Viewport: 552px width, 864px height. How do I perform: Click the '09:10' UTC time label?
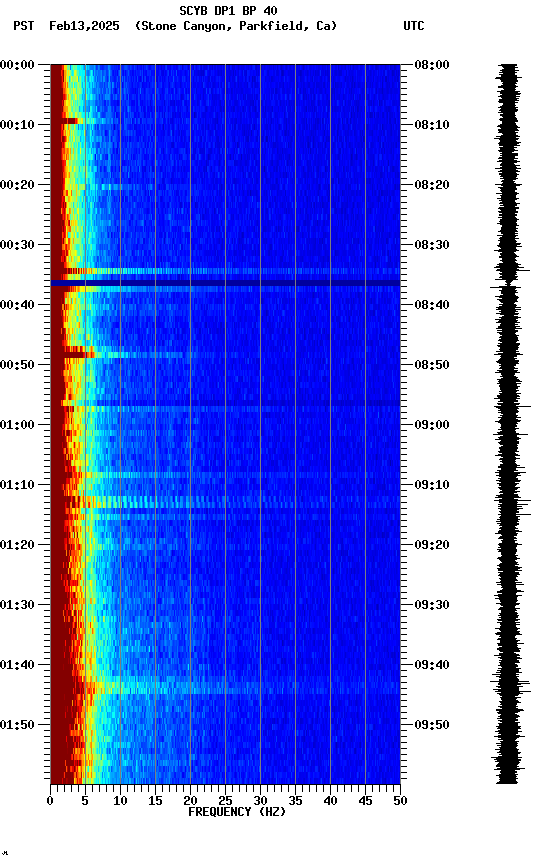(432, 485)
